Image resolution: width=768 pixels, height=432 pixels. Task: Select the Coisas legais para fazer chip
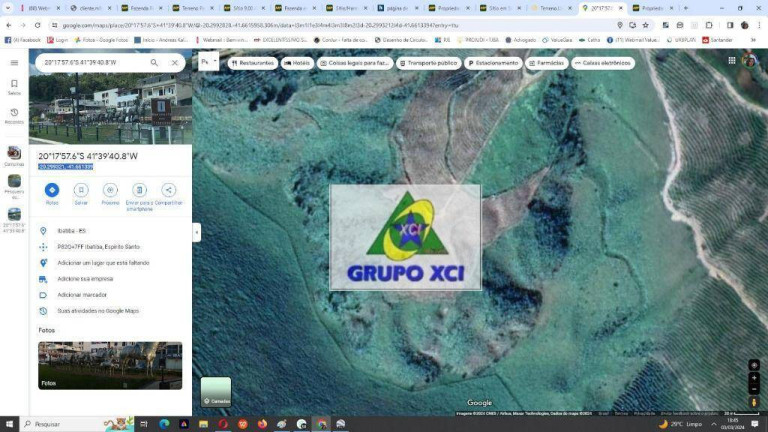(355, 63)
